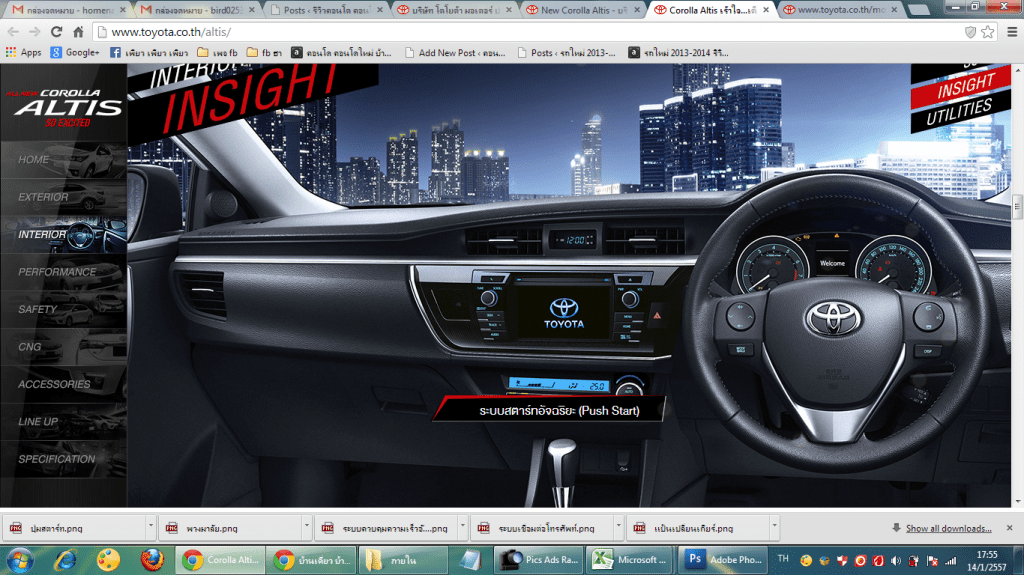1024x575 pixels.
Task: Reload the Toyota Altis page
Action: [x=57, y=32]
